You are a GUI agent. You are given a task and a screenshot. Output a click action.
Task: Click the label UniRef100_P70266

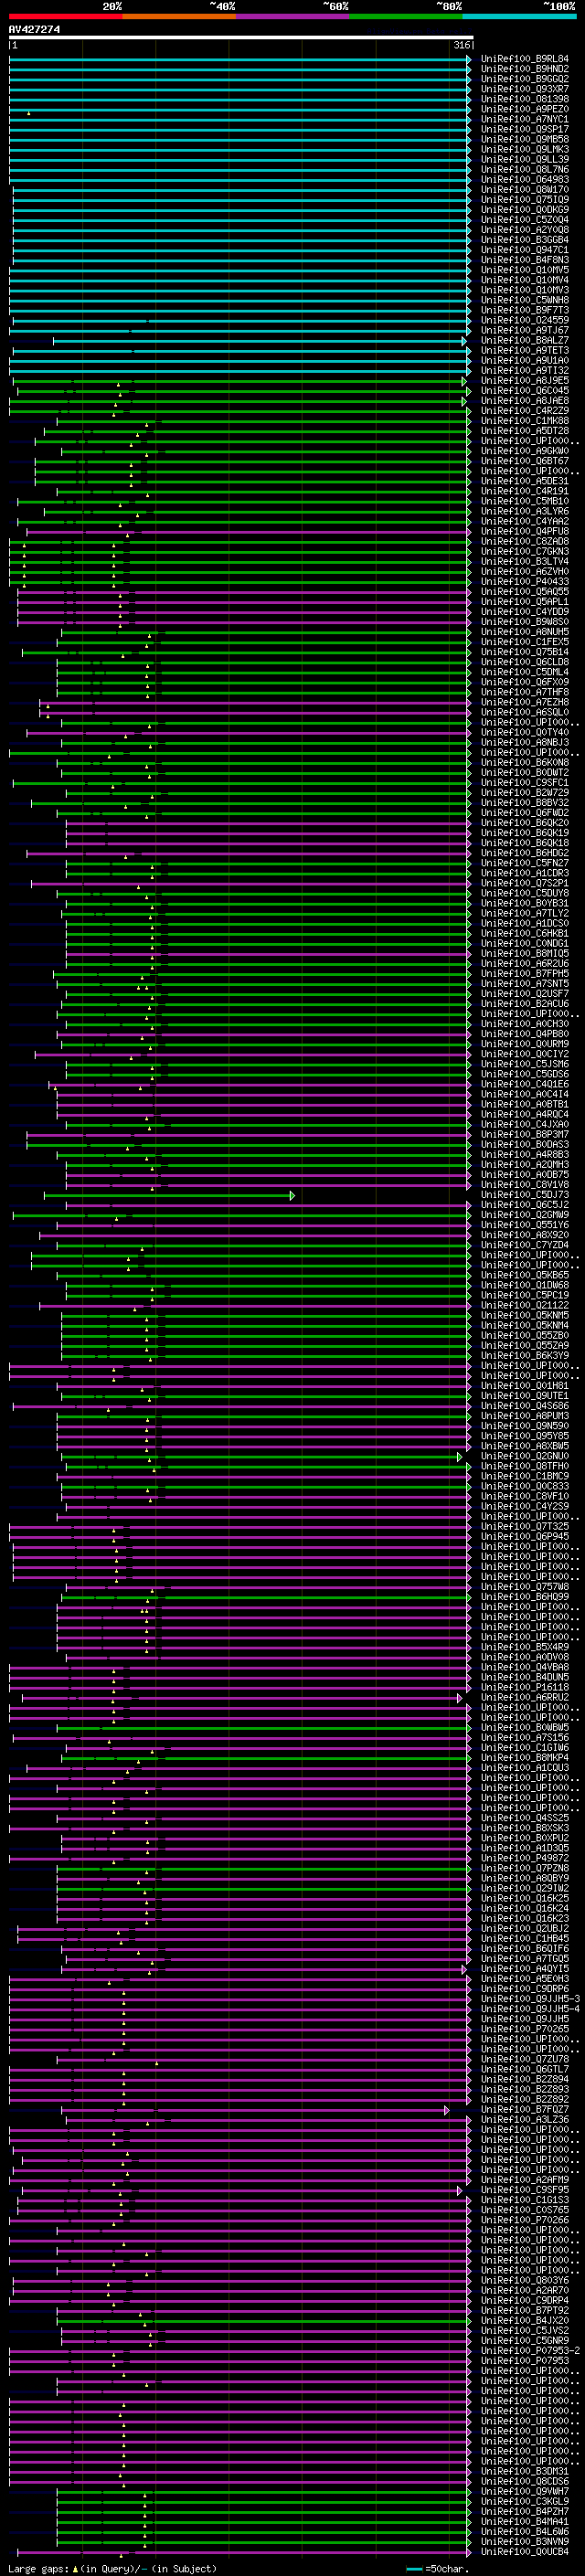coord(524,2219)
